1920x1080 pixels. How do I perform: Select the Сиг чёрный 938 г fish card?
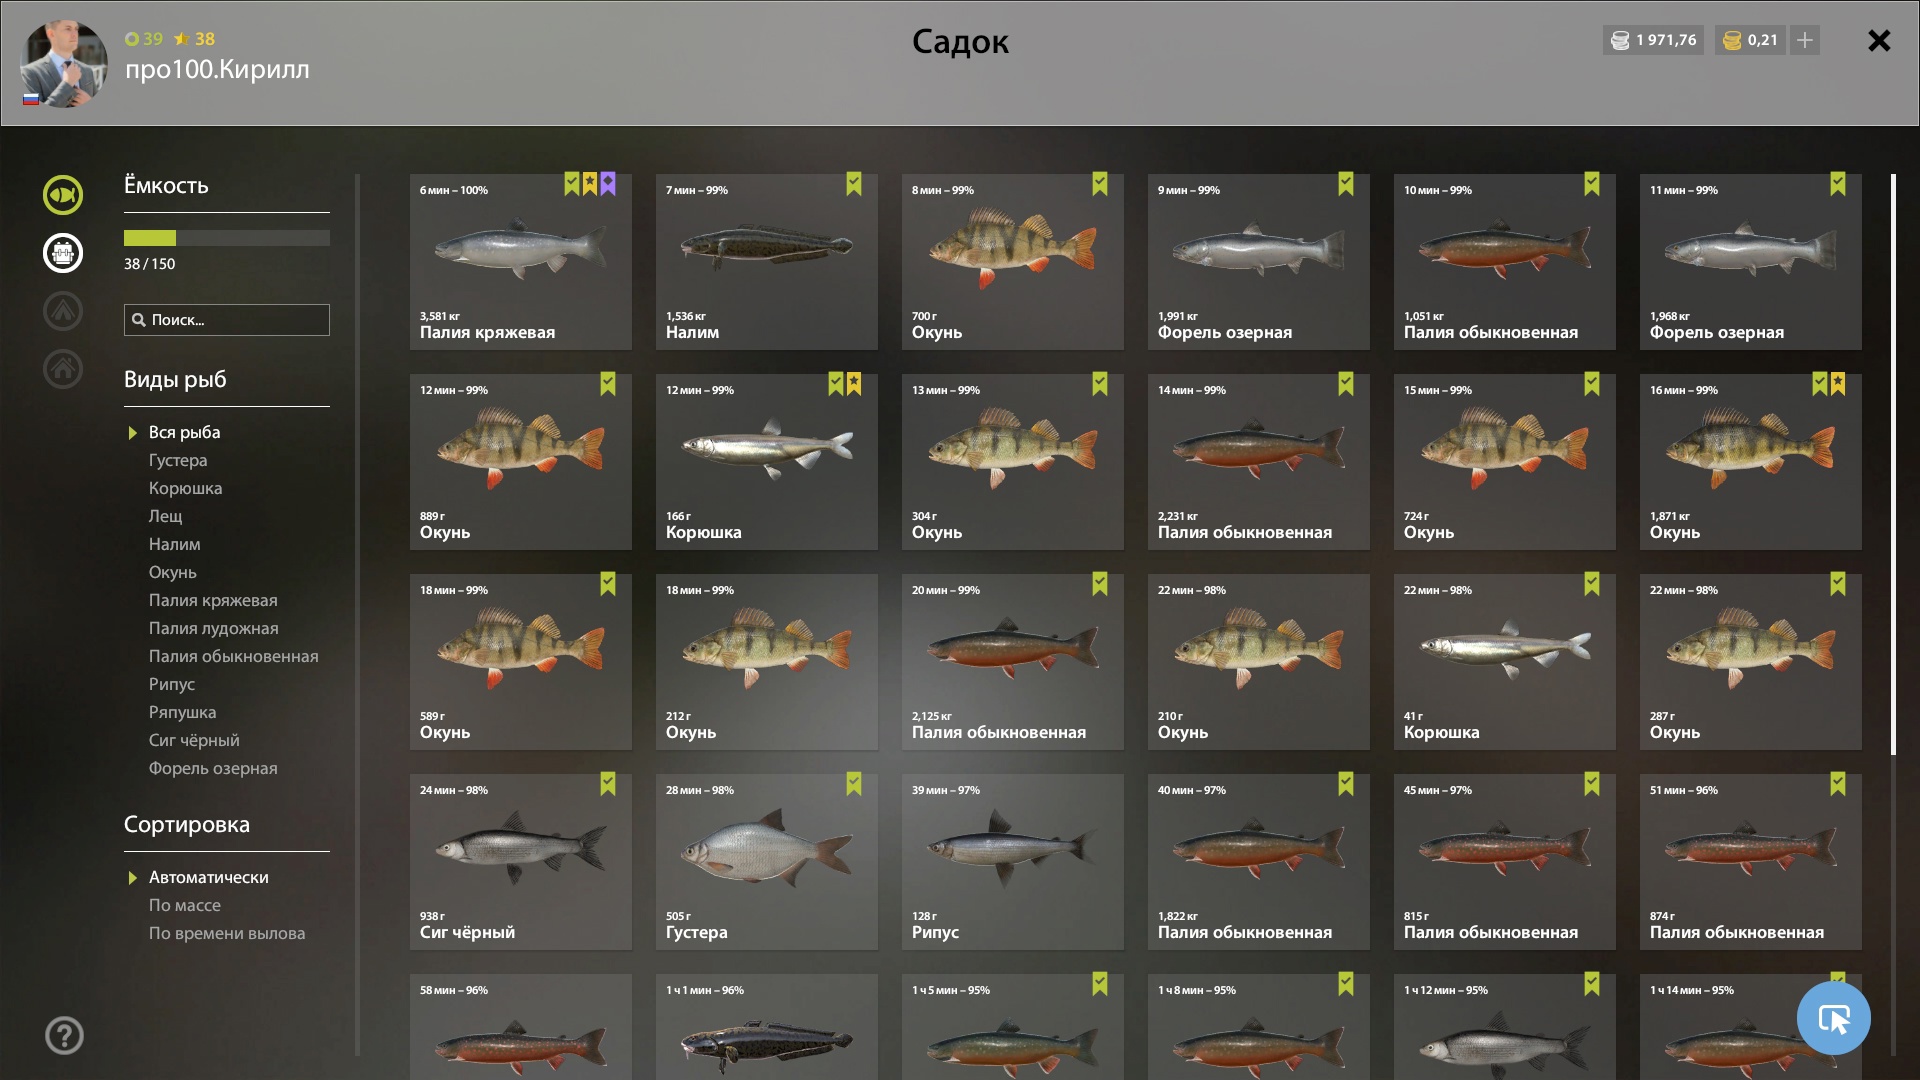pos(521,862)
